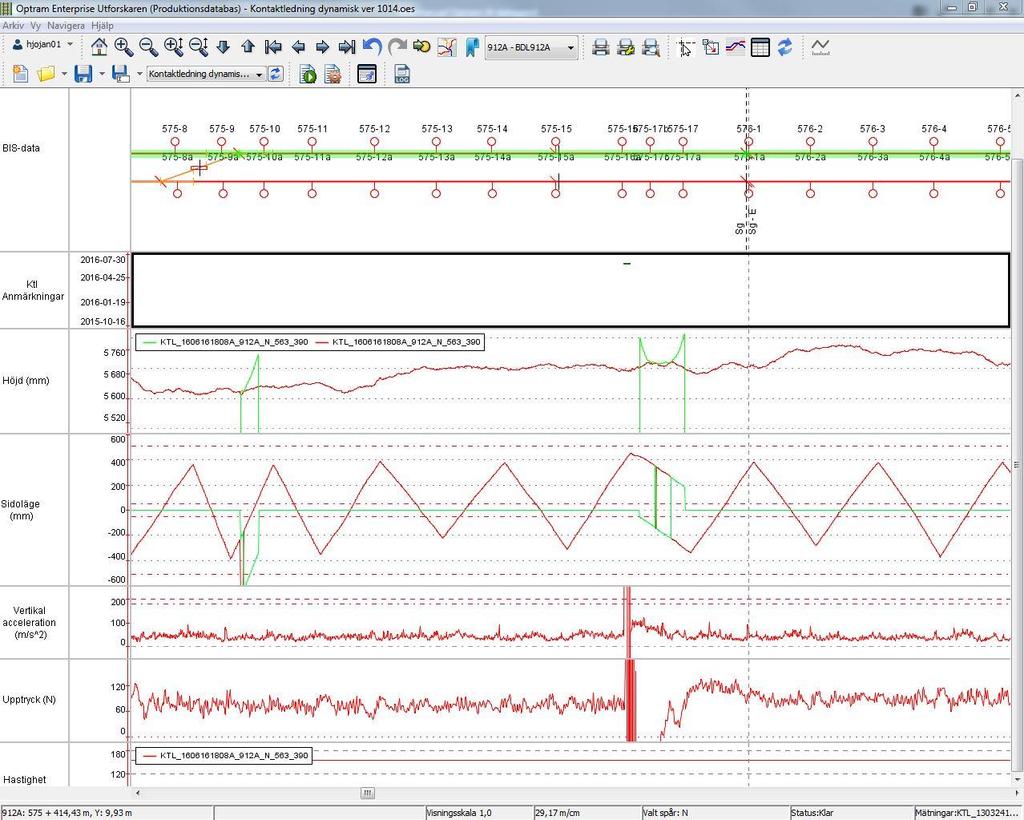Screen dimensions: 1024x820
Task: Click the vertical scrollbar down arrow
Action: point(1017,780)
